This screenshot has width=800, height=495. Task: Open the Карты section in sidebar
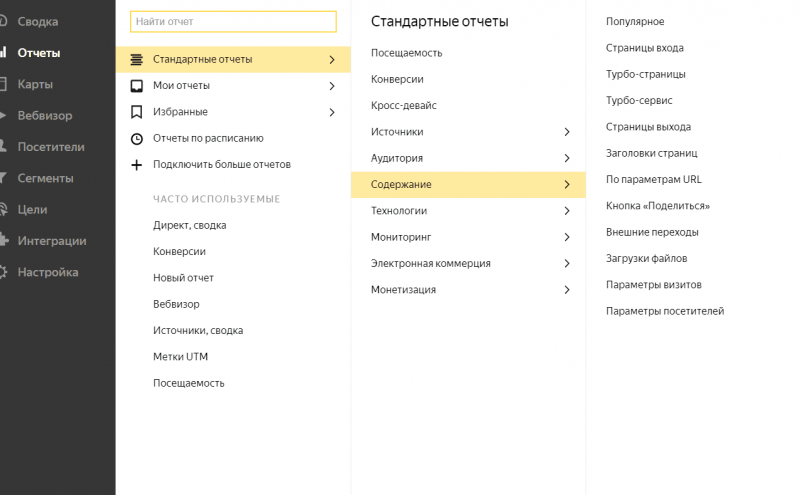tap(35, 84)
